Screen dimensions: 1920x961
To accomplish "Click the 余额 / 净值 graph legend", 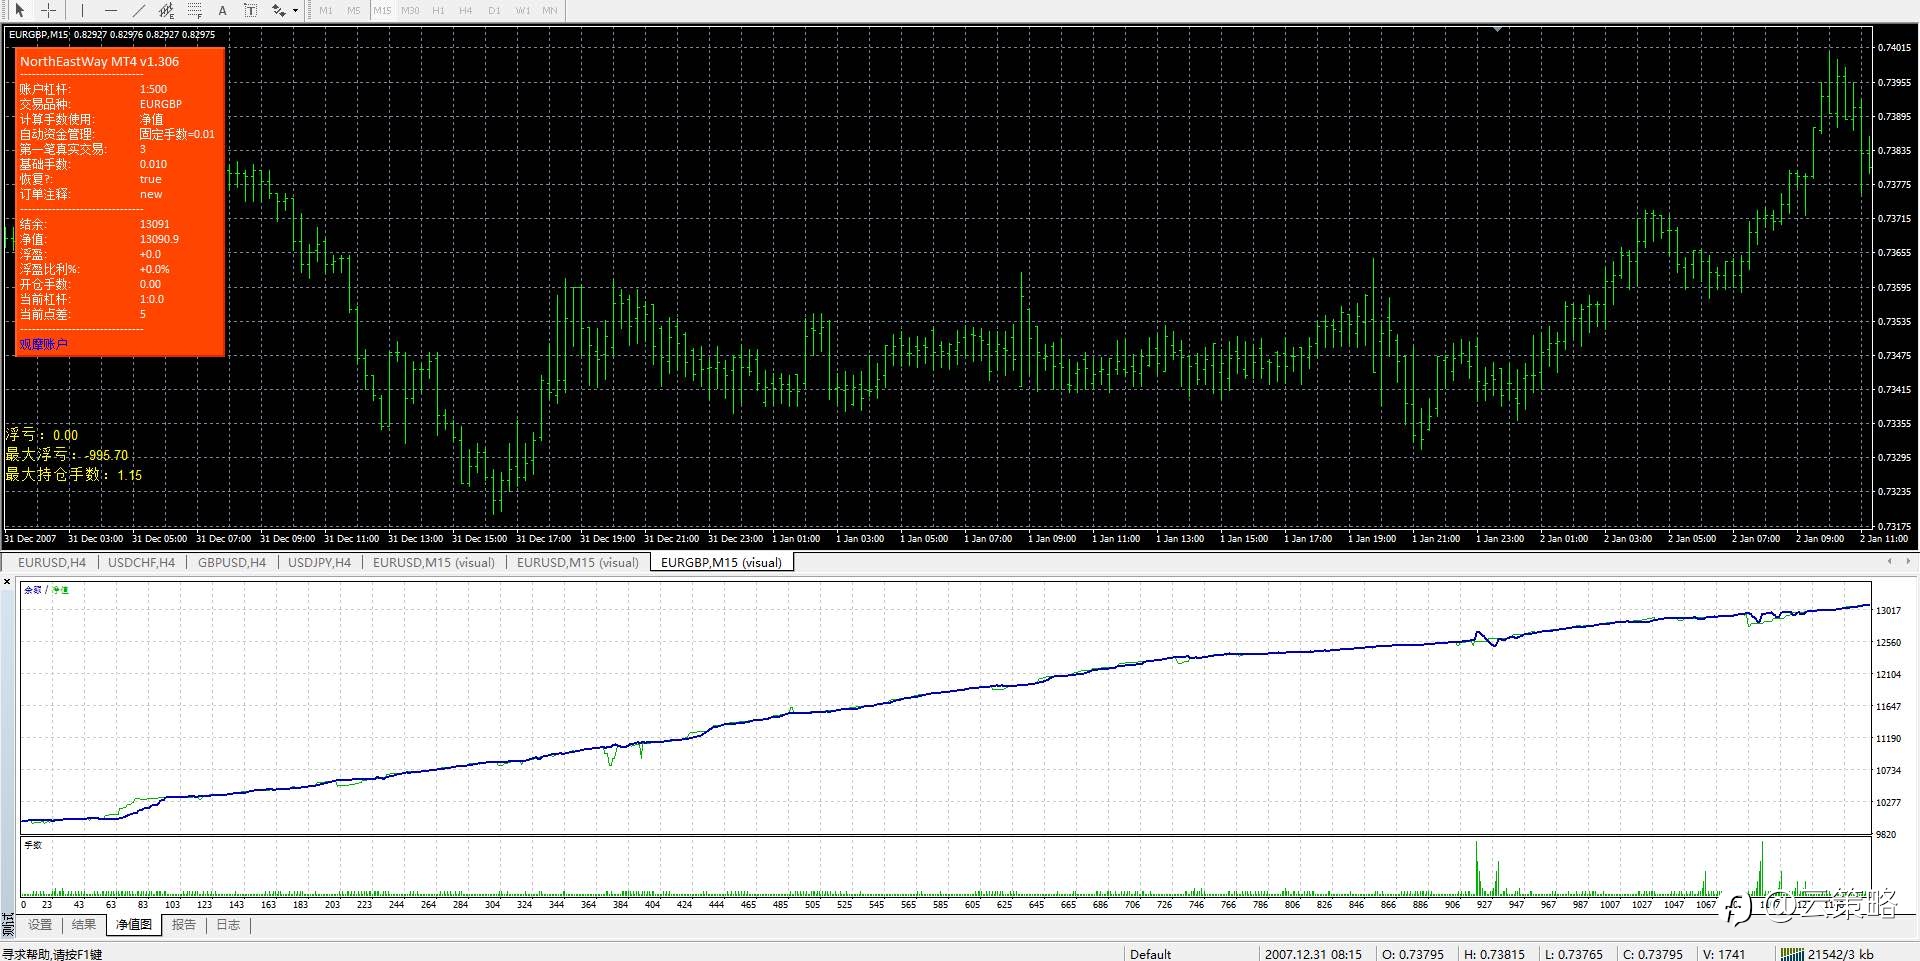I will point(46,590).
